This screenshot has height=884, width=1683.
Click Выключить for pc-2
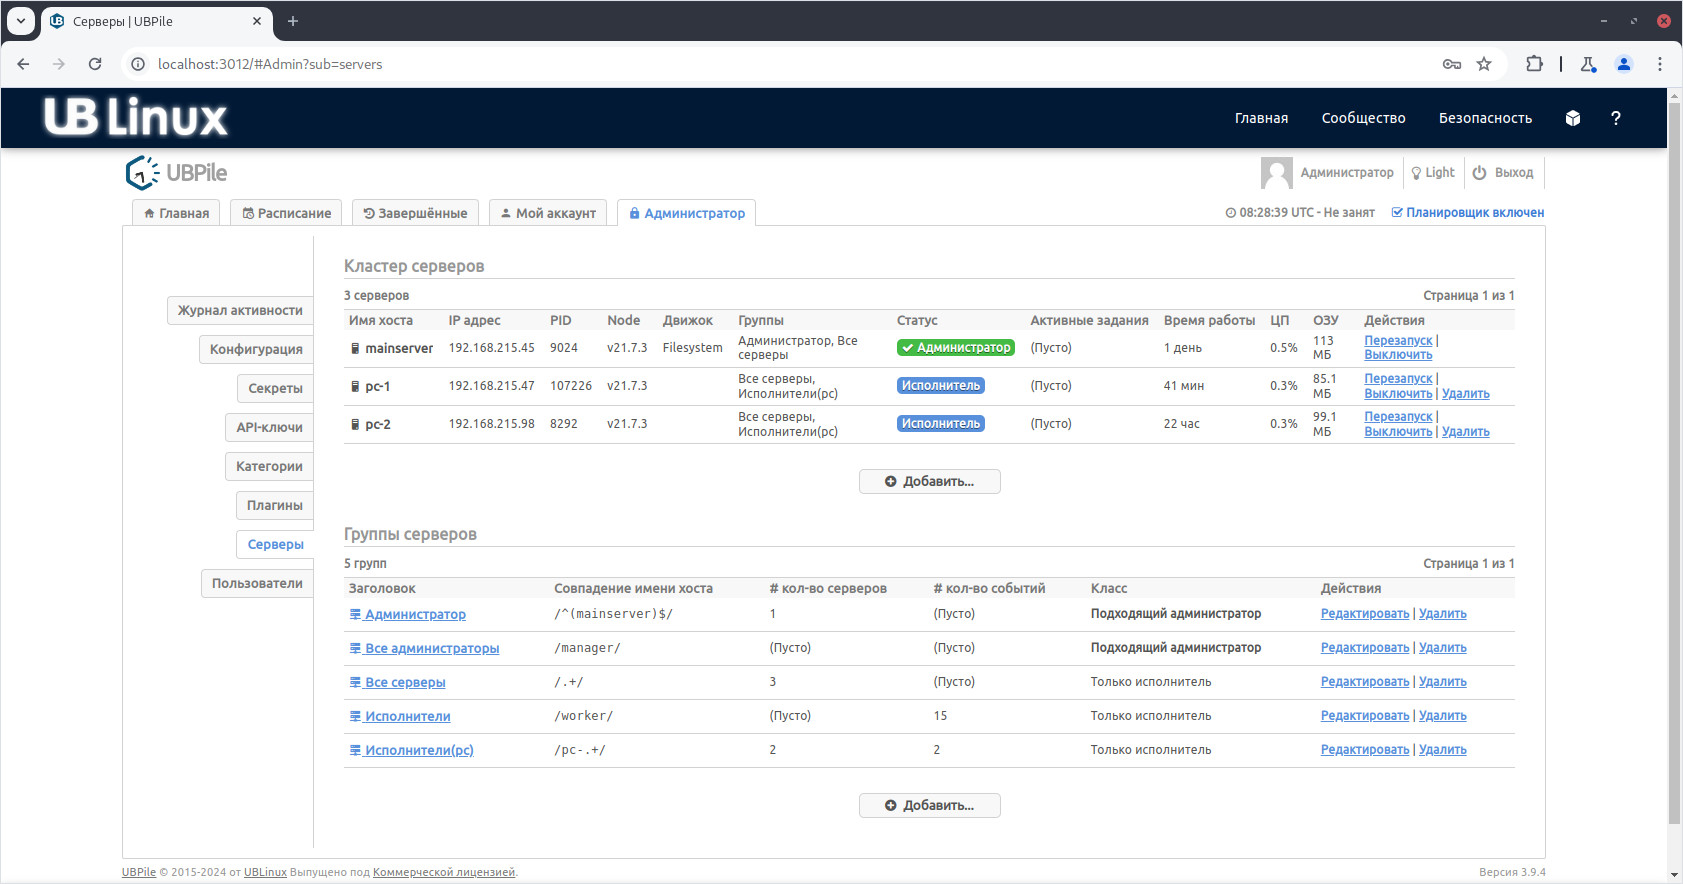coord(1398,432)
